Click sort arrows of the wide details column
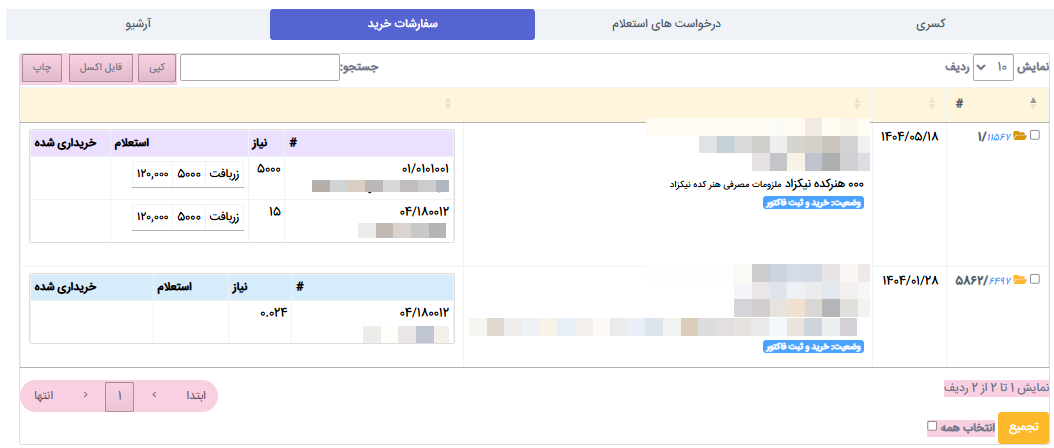This screenshot has height=448, width=1054. pyautogui.click(x=858, y=103)
